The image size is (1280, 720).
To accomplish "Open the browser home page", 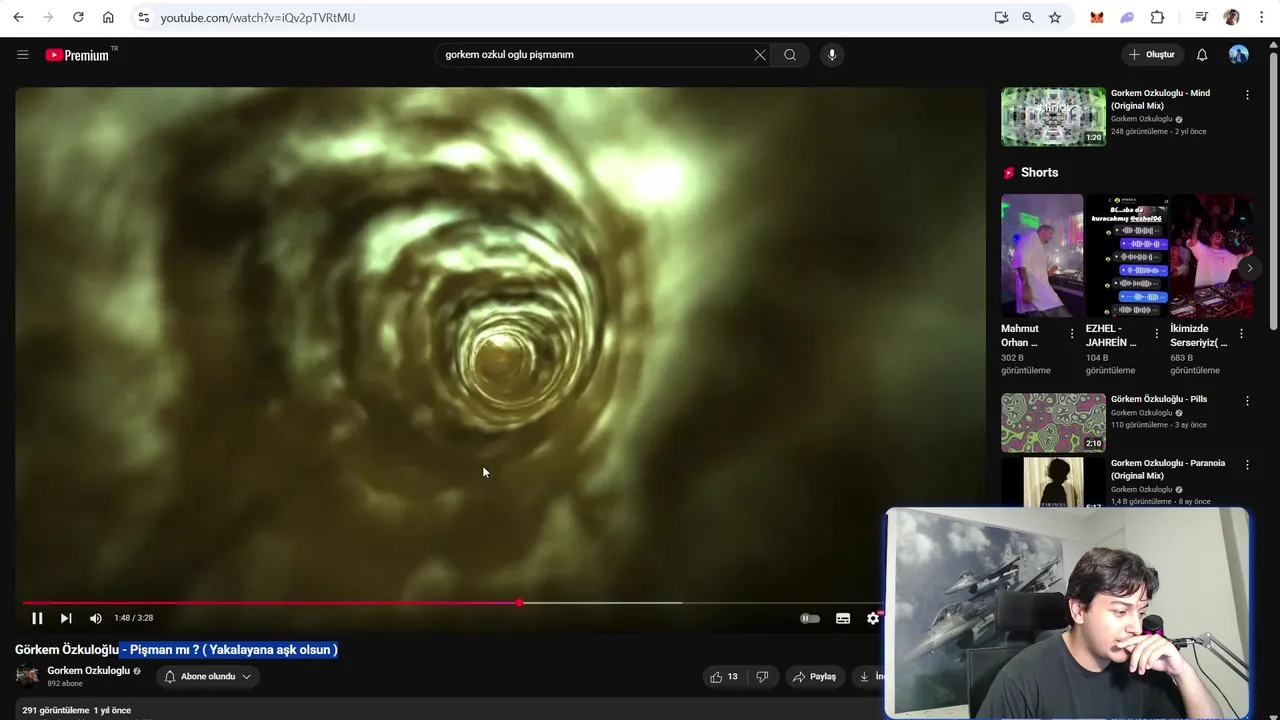I will coord(108,17).
